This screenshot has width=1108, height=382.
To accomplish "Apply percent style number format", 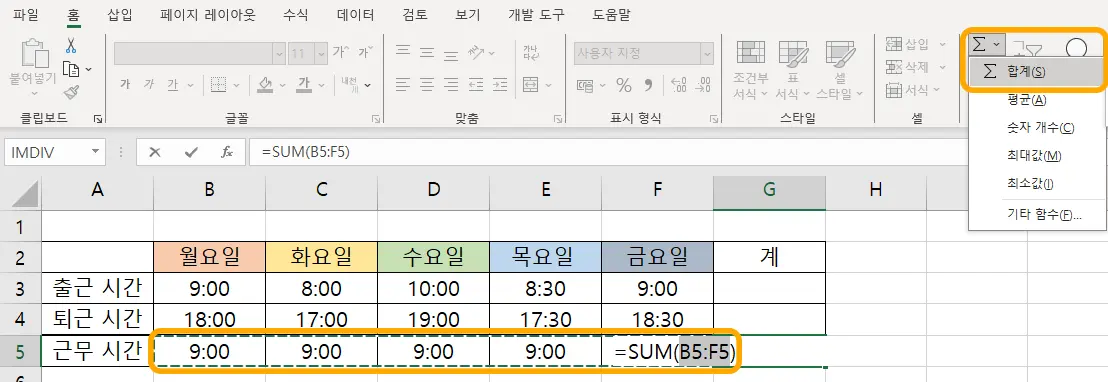I will (x=624, y=85).
